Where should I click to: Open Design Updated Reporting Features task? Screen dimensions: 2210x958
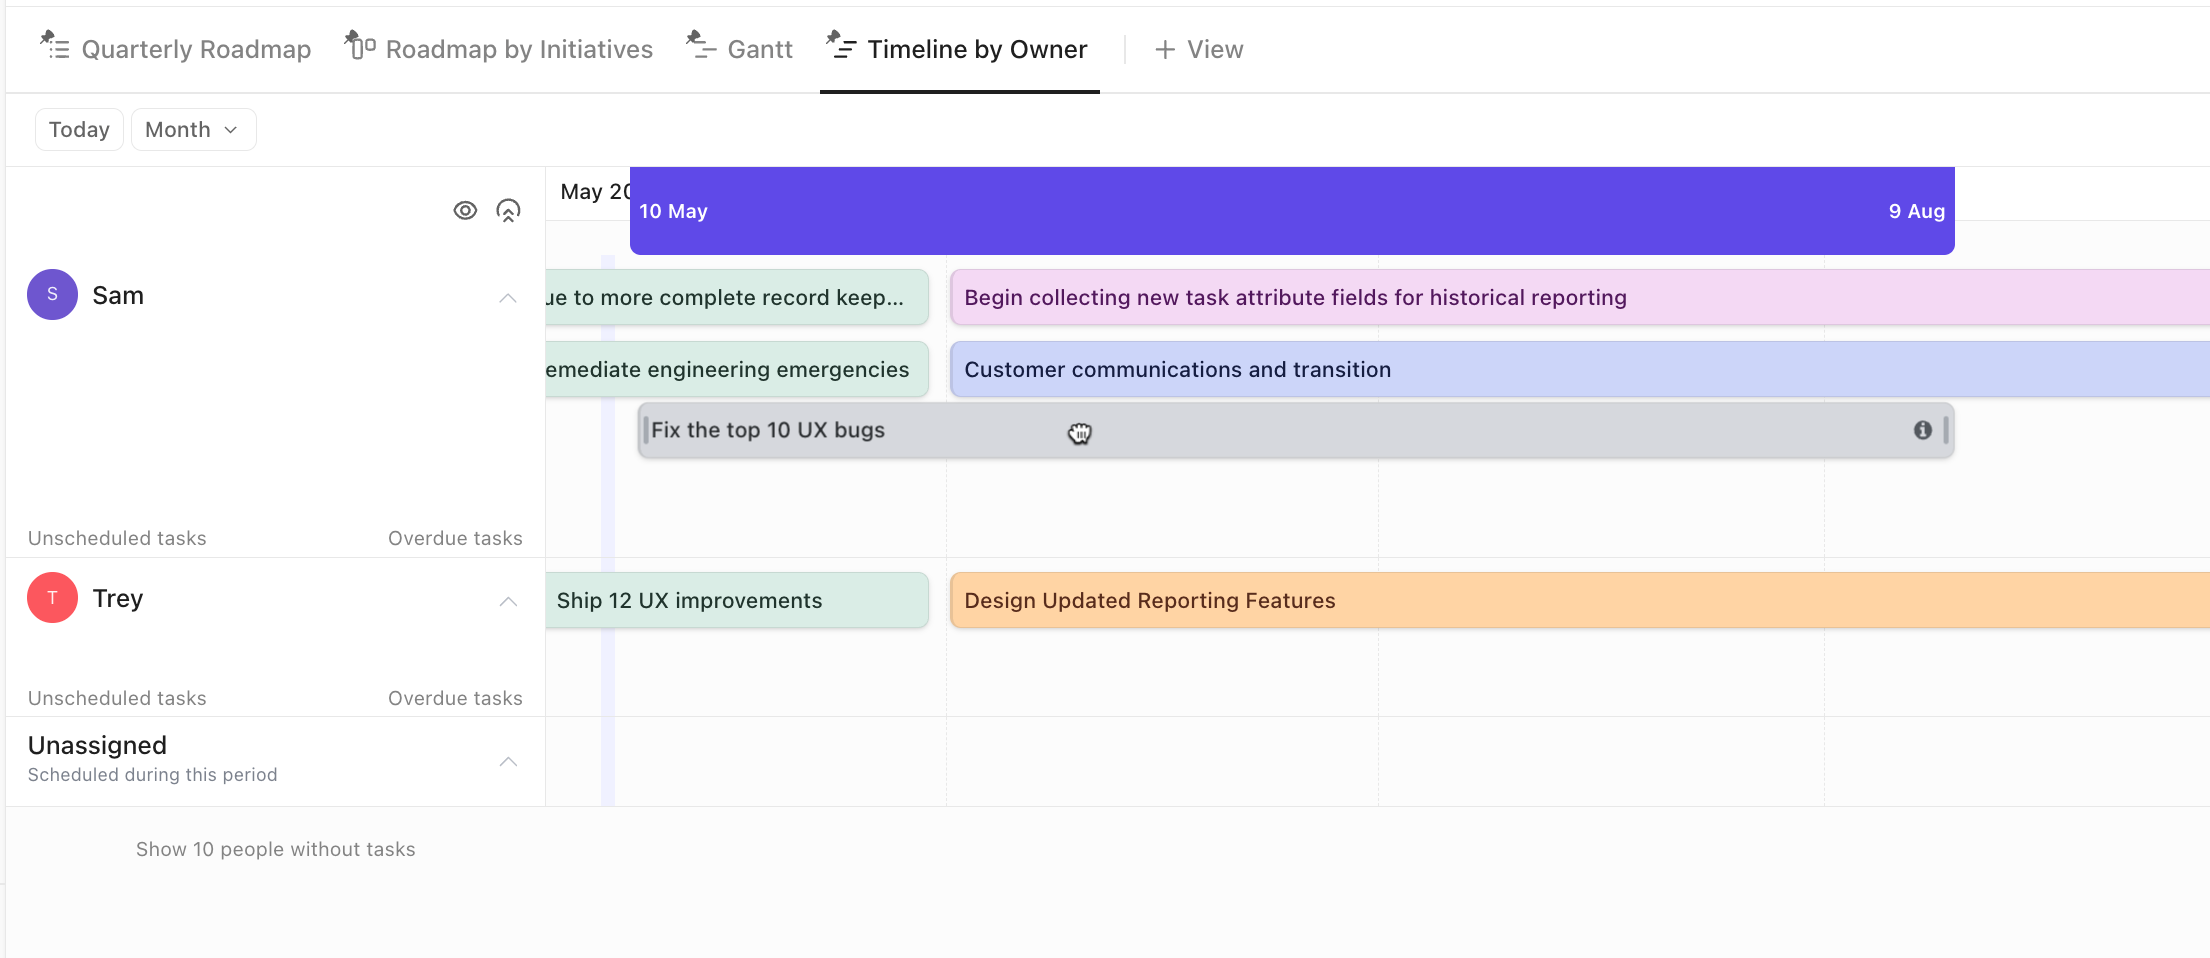tap(1150, 601)
